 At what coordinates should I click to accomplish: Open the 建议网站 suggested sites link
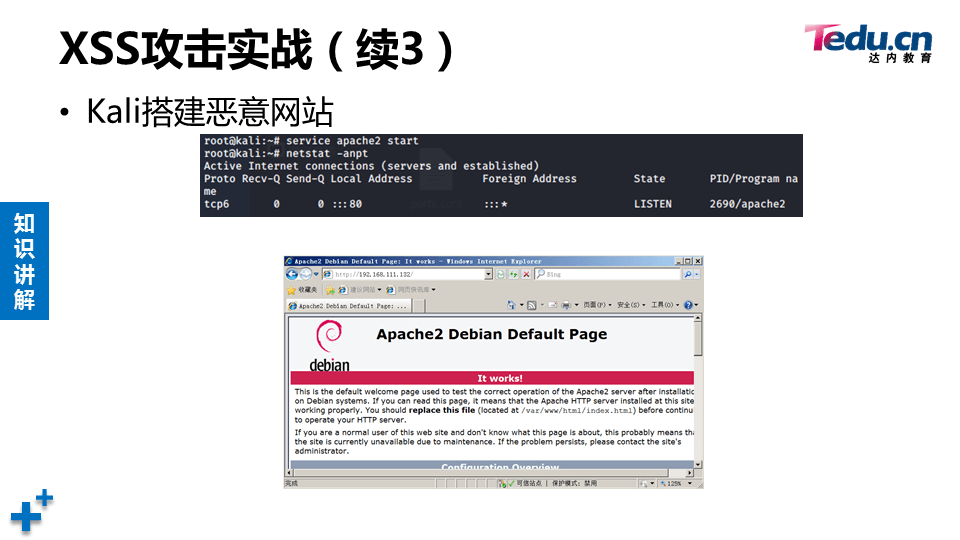360,290
